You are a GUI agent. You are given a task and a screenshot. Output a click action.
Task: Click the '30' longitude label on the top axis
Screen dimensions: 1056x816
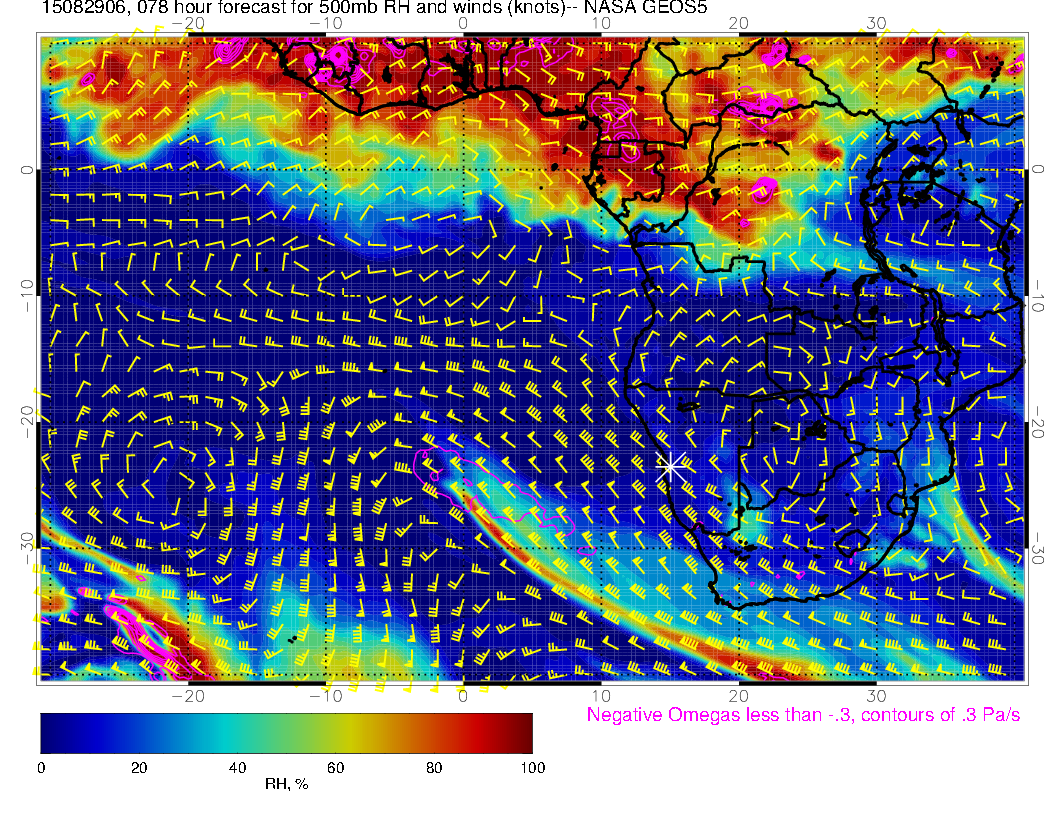[x=876, y=23]
